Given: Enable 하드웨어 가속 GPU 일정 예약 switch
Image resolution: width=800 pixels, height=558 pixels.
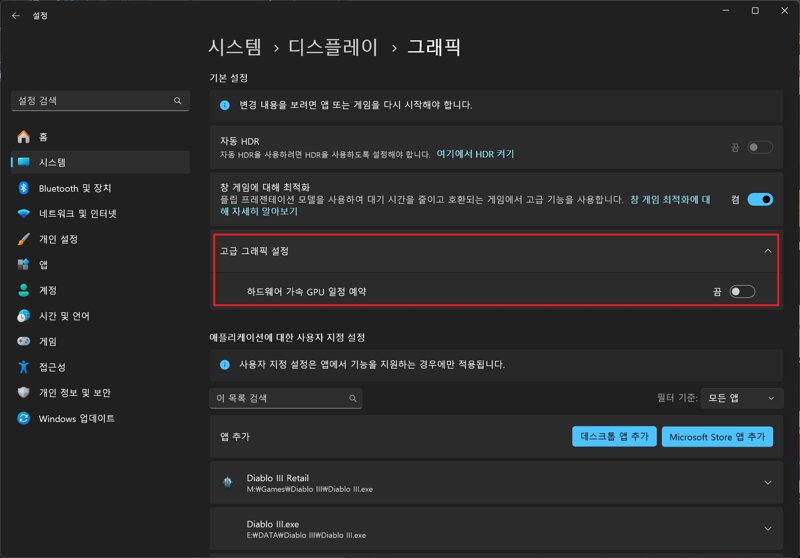Looking at the screenshot, I should 742,291.
